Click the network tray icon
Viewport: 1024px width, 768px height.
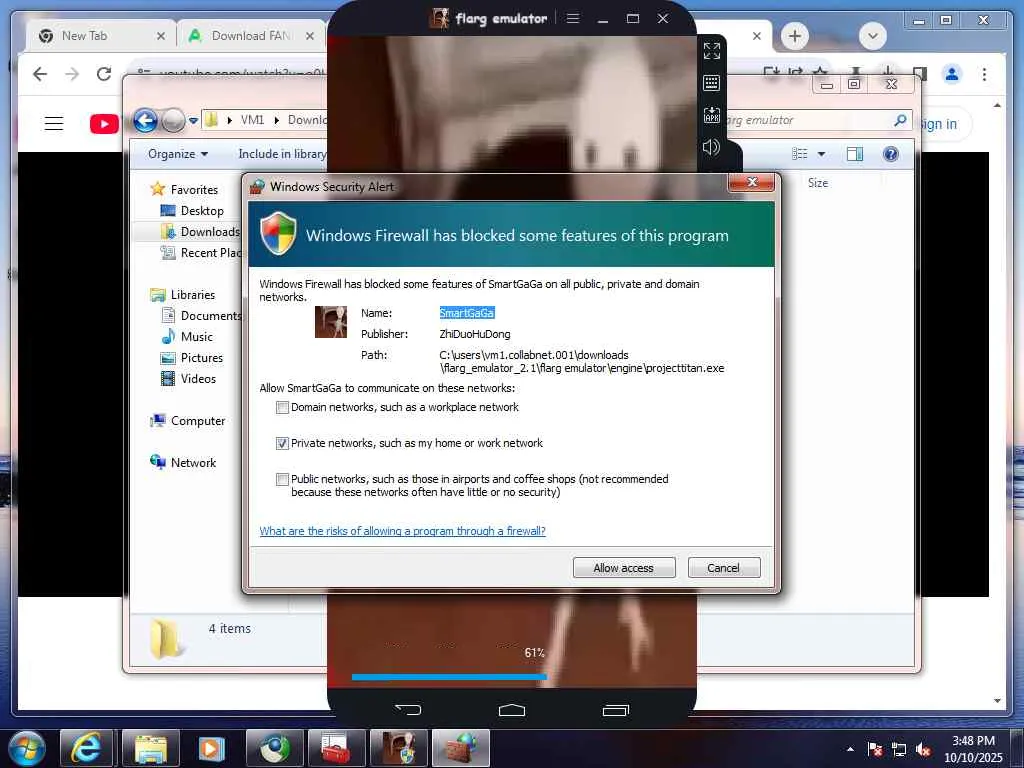tap(899, 749)
